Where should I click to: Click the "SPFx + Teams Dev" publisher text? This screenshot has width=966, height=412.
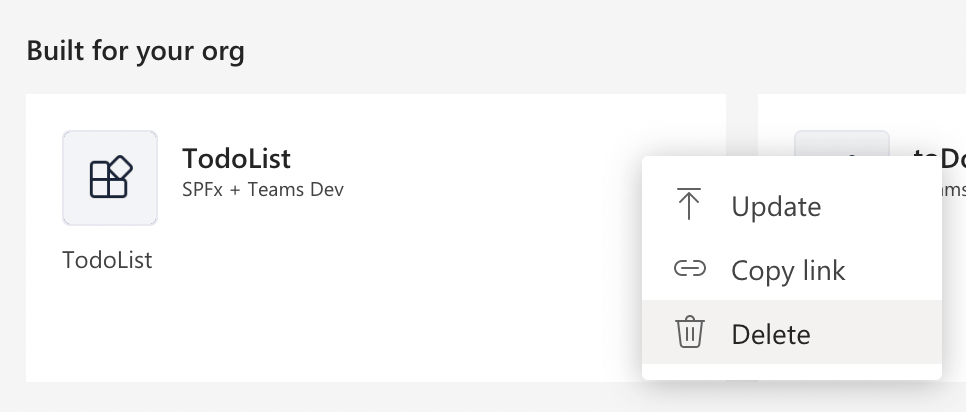point(263,188)
